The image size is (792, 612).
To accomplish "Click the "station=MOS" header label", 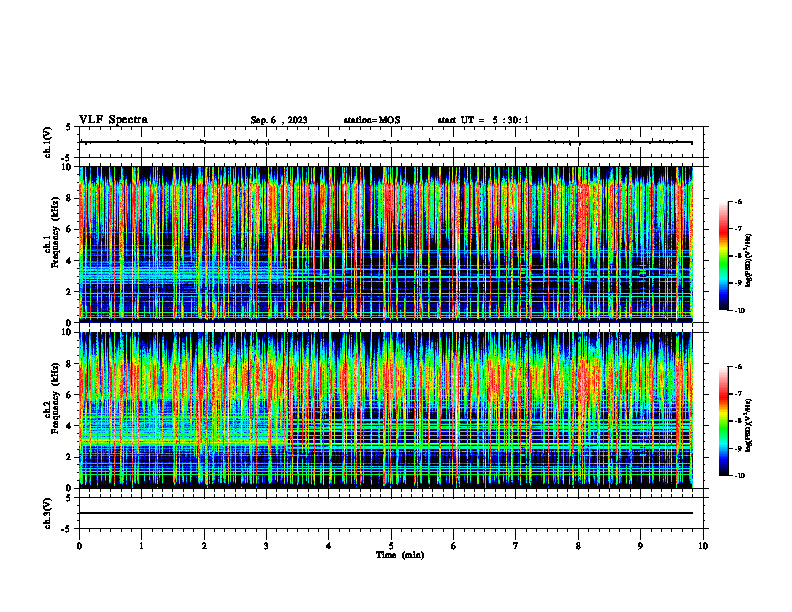I will tap(372, 120).
